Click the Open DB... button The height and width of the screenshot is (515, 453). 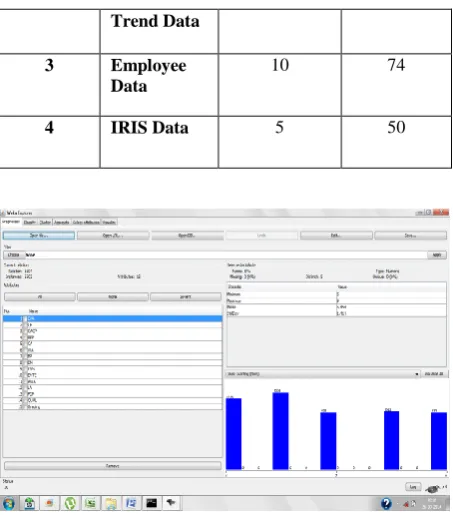coord(187,235)
